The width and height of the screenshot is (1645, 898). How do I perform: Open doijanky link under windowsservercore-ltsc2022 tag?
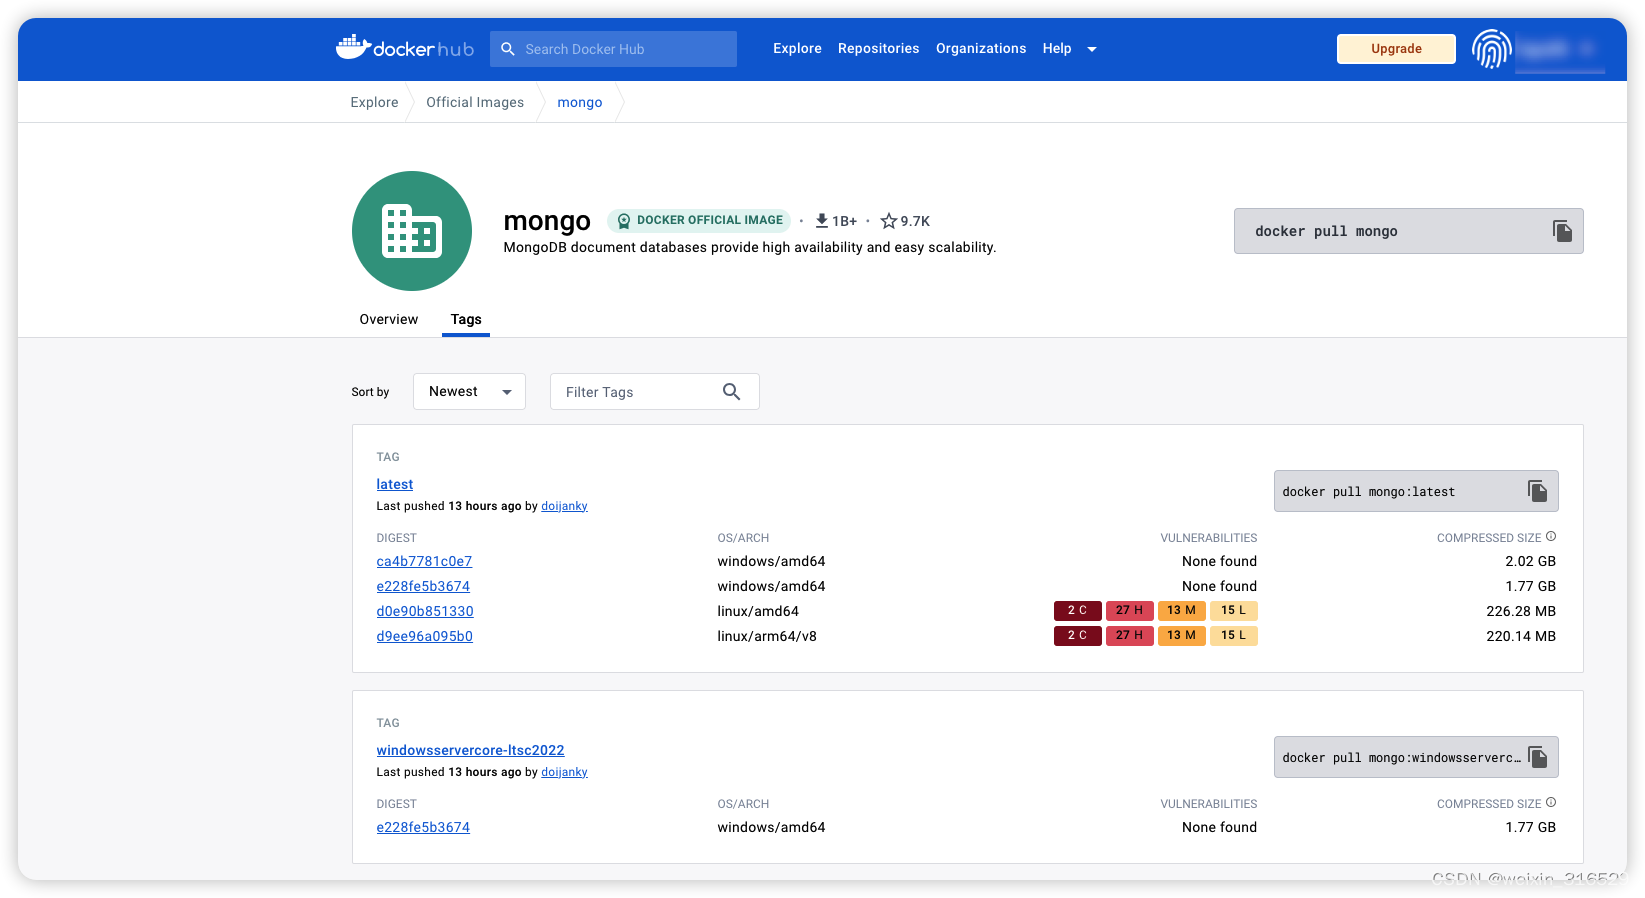(x=564, y=772)
